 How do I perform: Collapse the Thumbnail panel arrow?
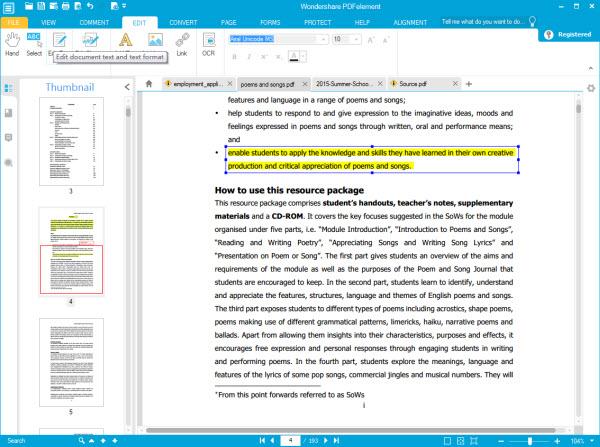click(x=127, y=87)
